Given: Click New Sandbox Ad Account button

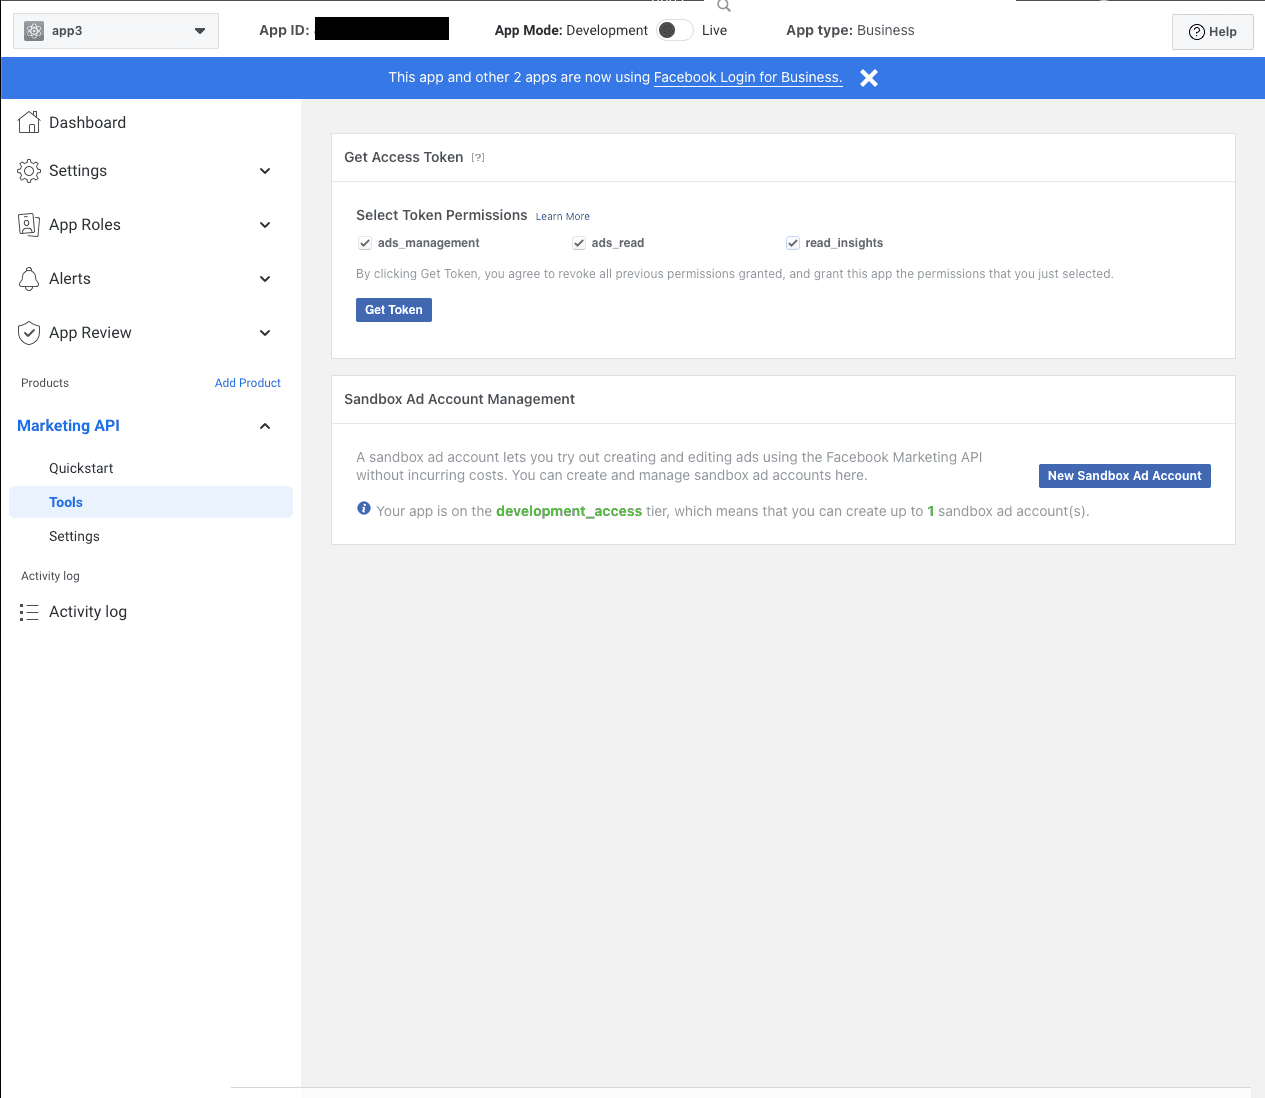Looking at the screenshot, I should 1125,476.
